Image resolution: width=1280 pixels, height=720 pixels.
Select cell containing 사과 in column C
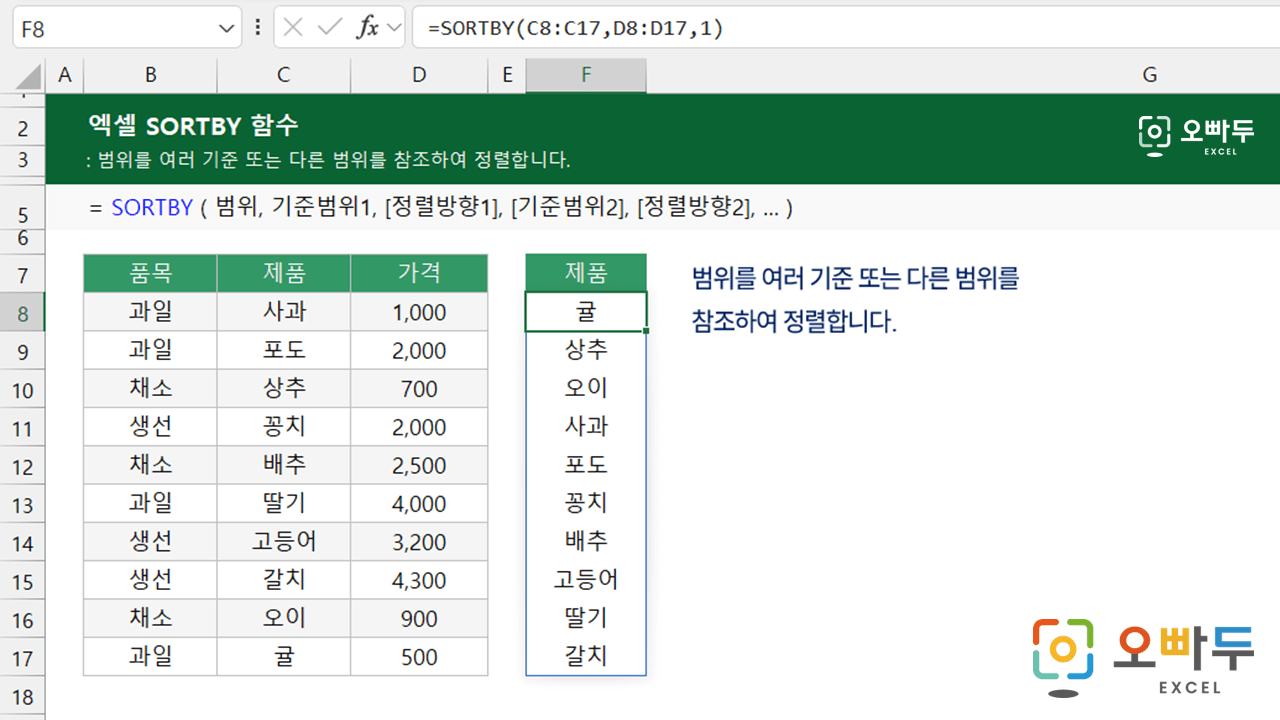coord(284,312)
